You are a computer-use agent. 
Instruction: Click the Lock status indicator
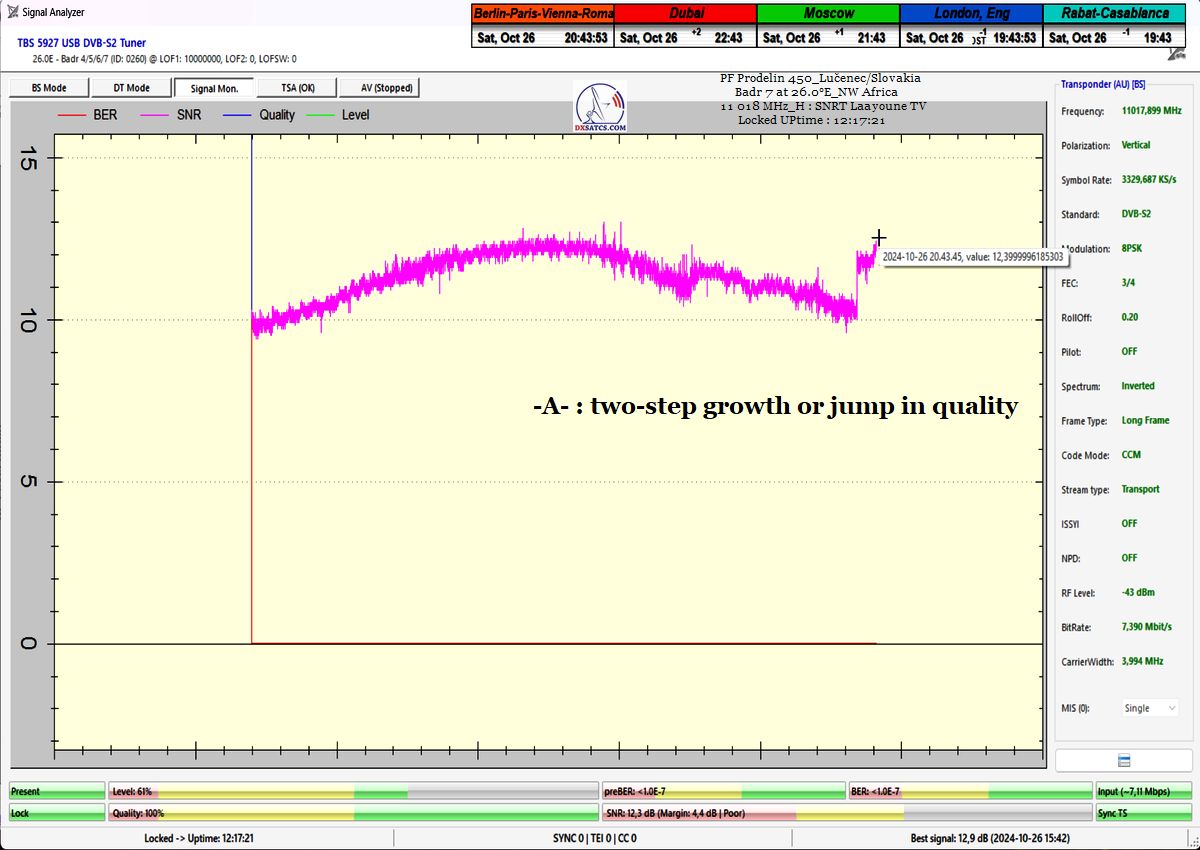[57, 813]
